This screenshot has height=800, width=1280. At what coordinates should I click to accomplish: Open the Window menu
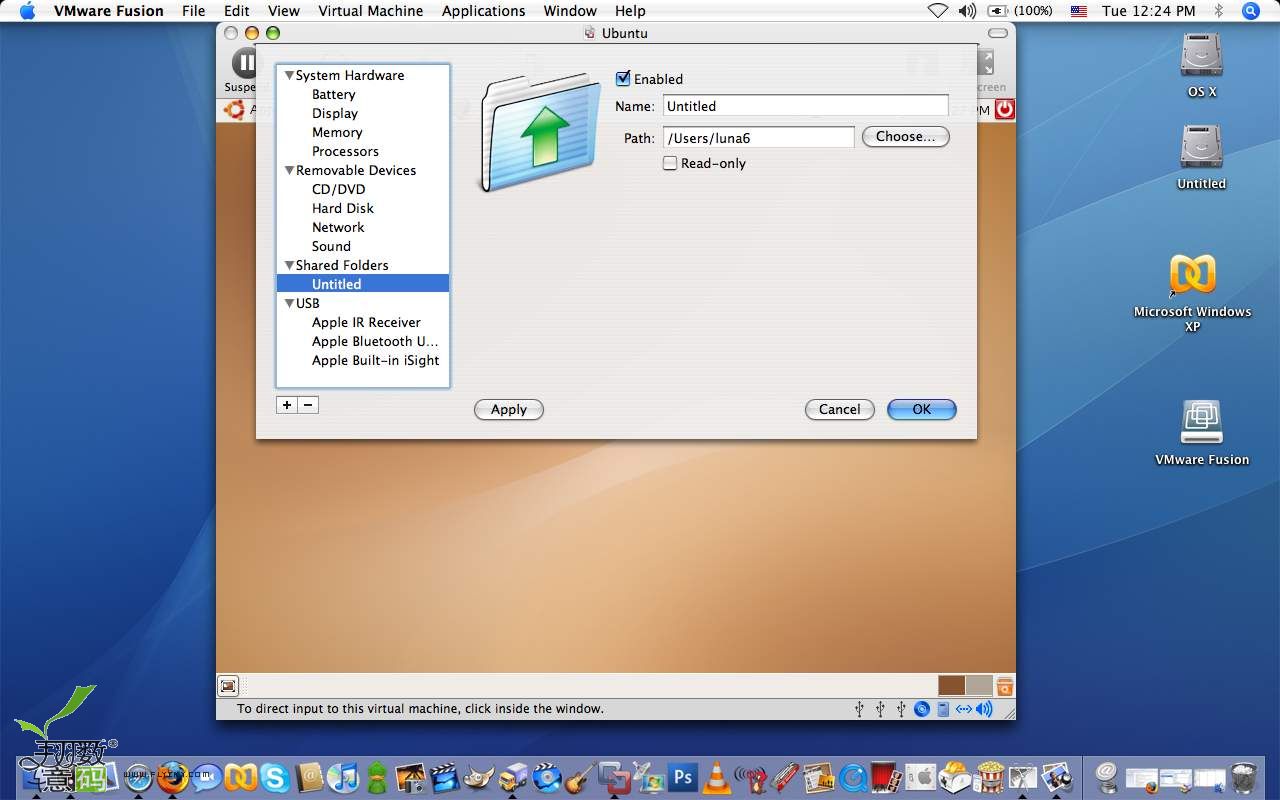click(570, 11)
